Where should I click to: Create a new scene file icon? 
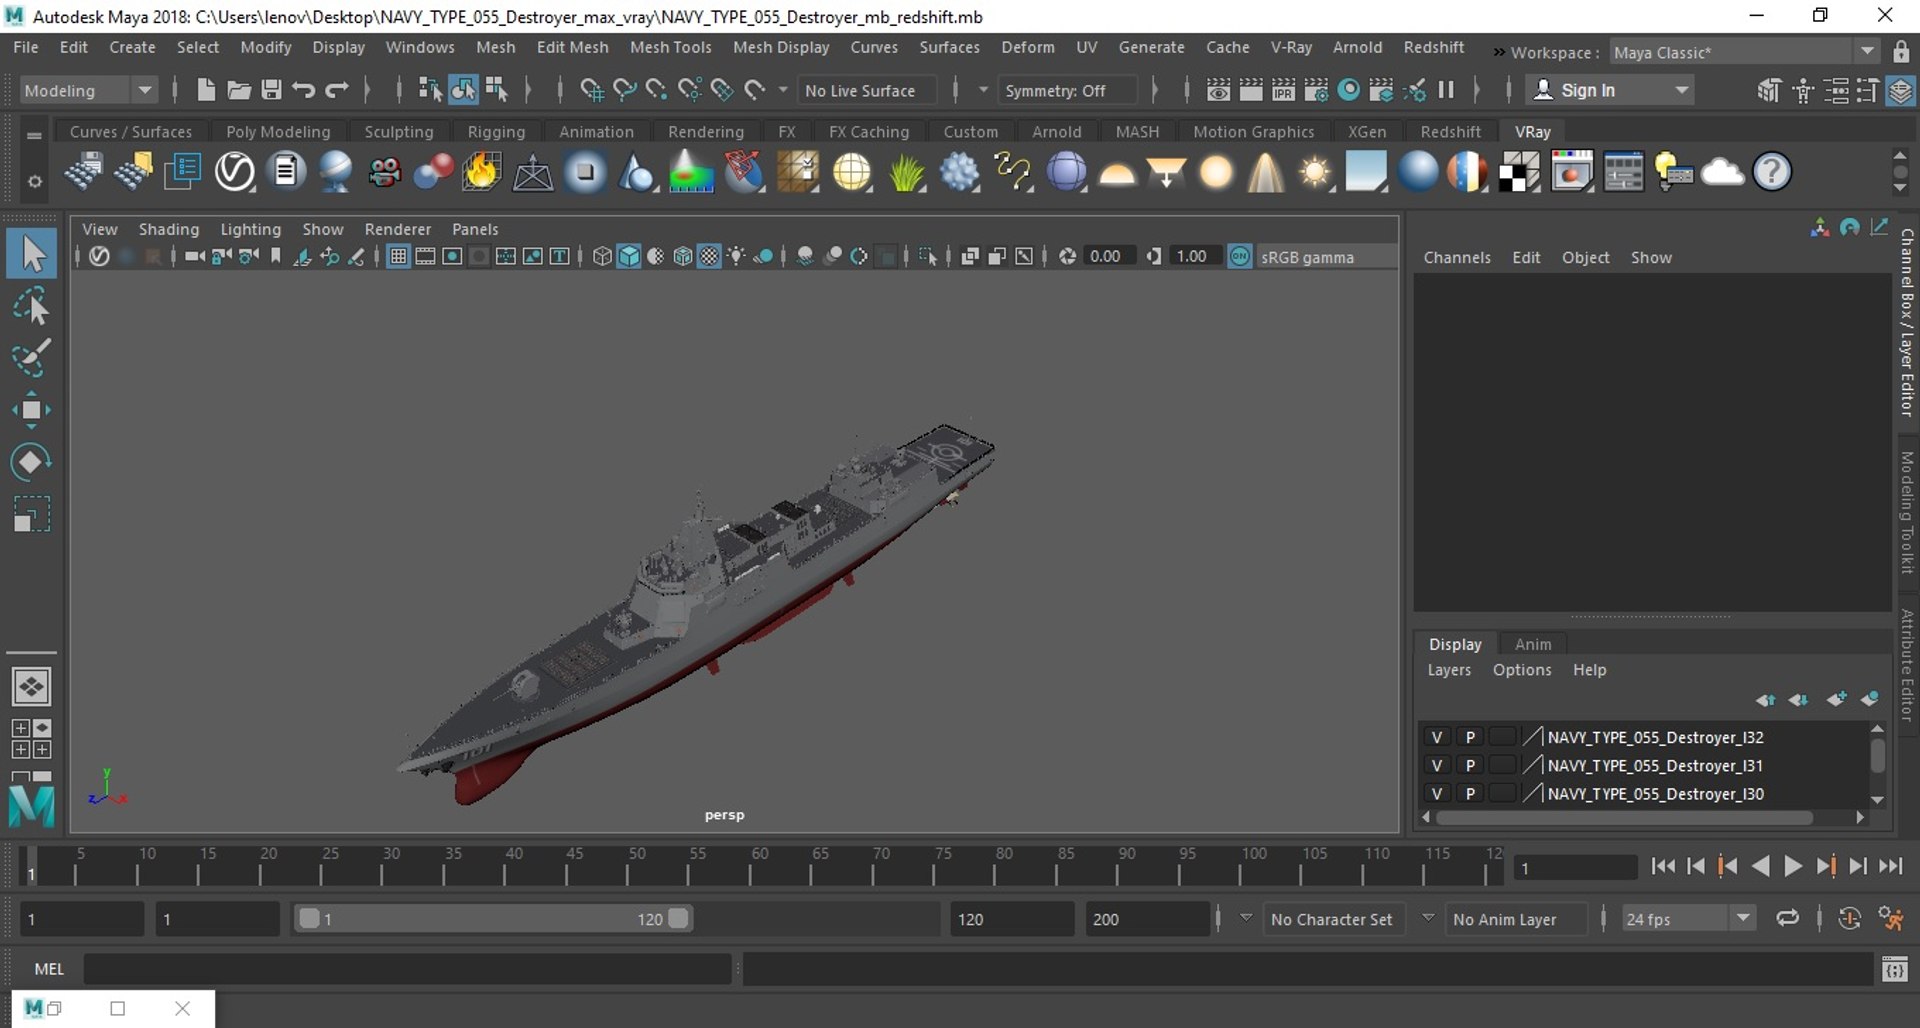(x=205, y=90)
